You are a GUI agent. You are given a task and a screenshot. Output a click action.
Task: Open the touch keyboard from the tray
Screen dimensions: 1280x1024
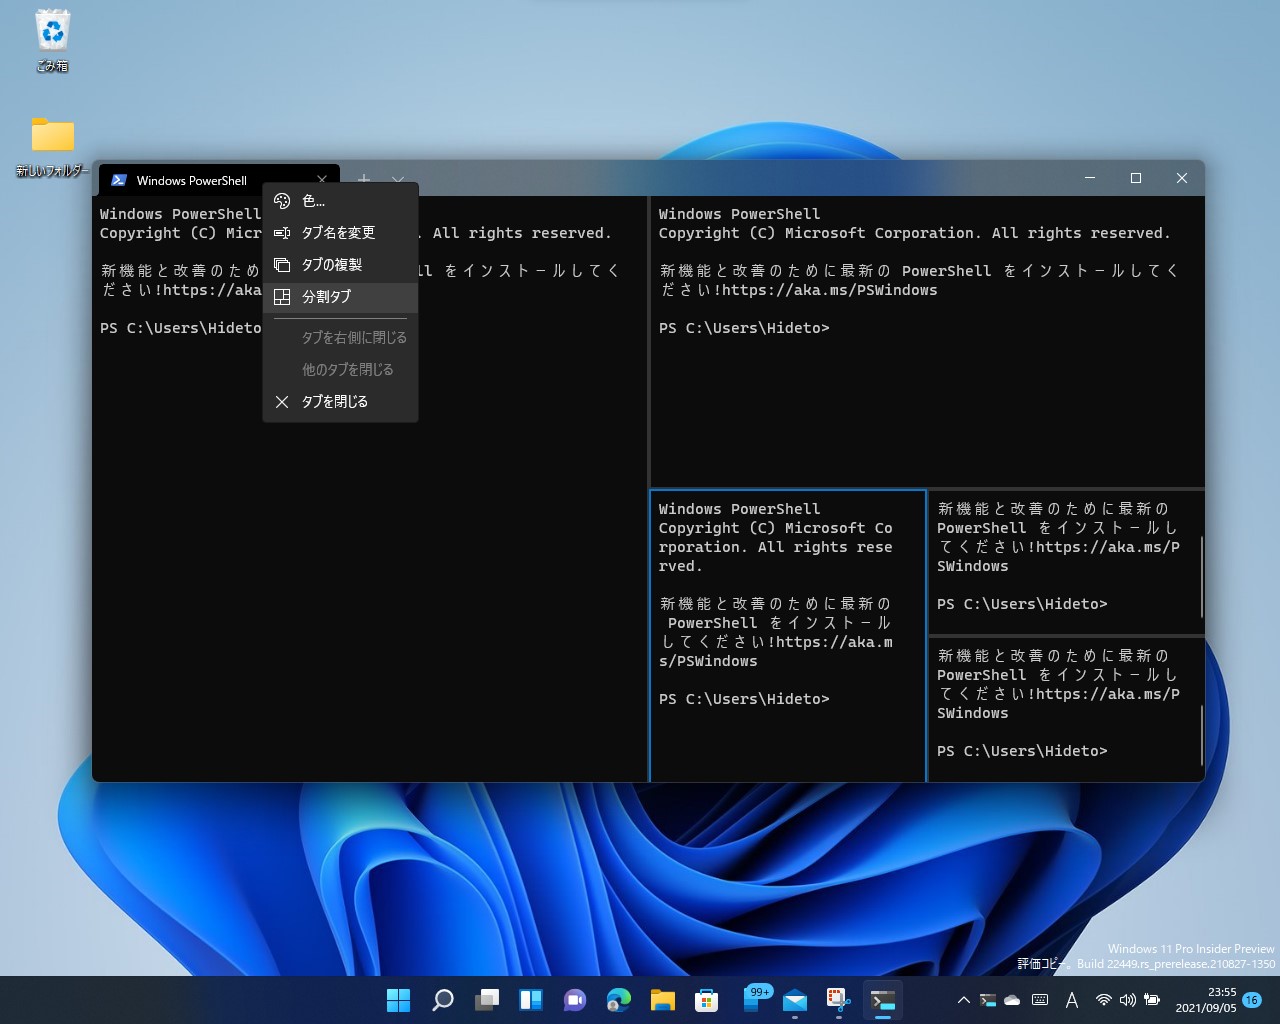click(1040, 1000)
